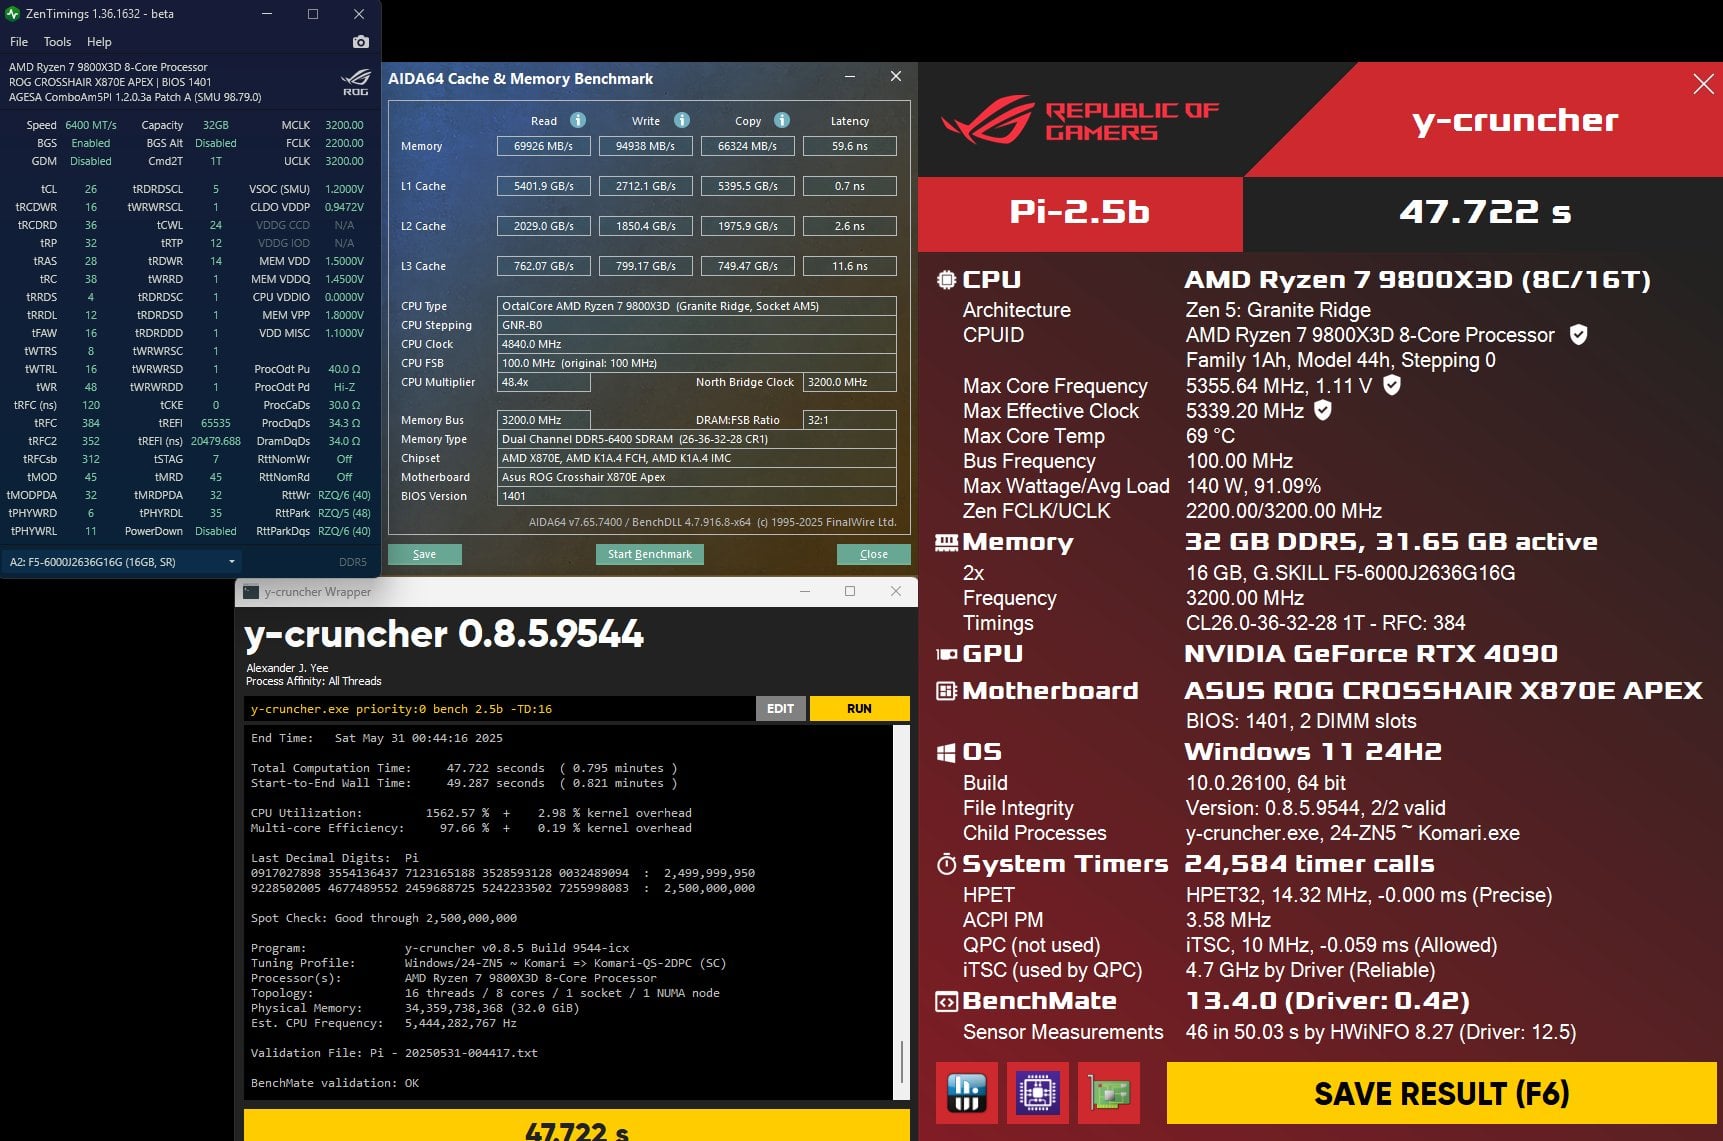Click the y-cruncher Wrapper title bar icon
The image size is (1723, 1141).
(251, 592)
